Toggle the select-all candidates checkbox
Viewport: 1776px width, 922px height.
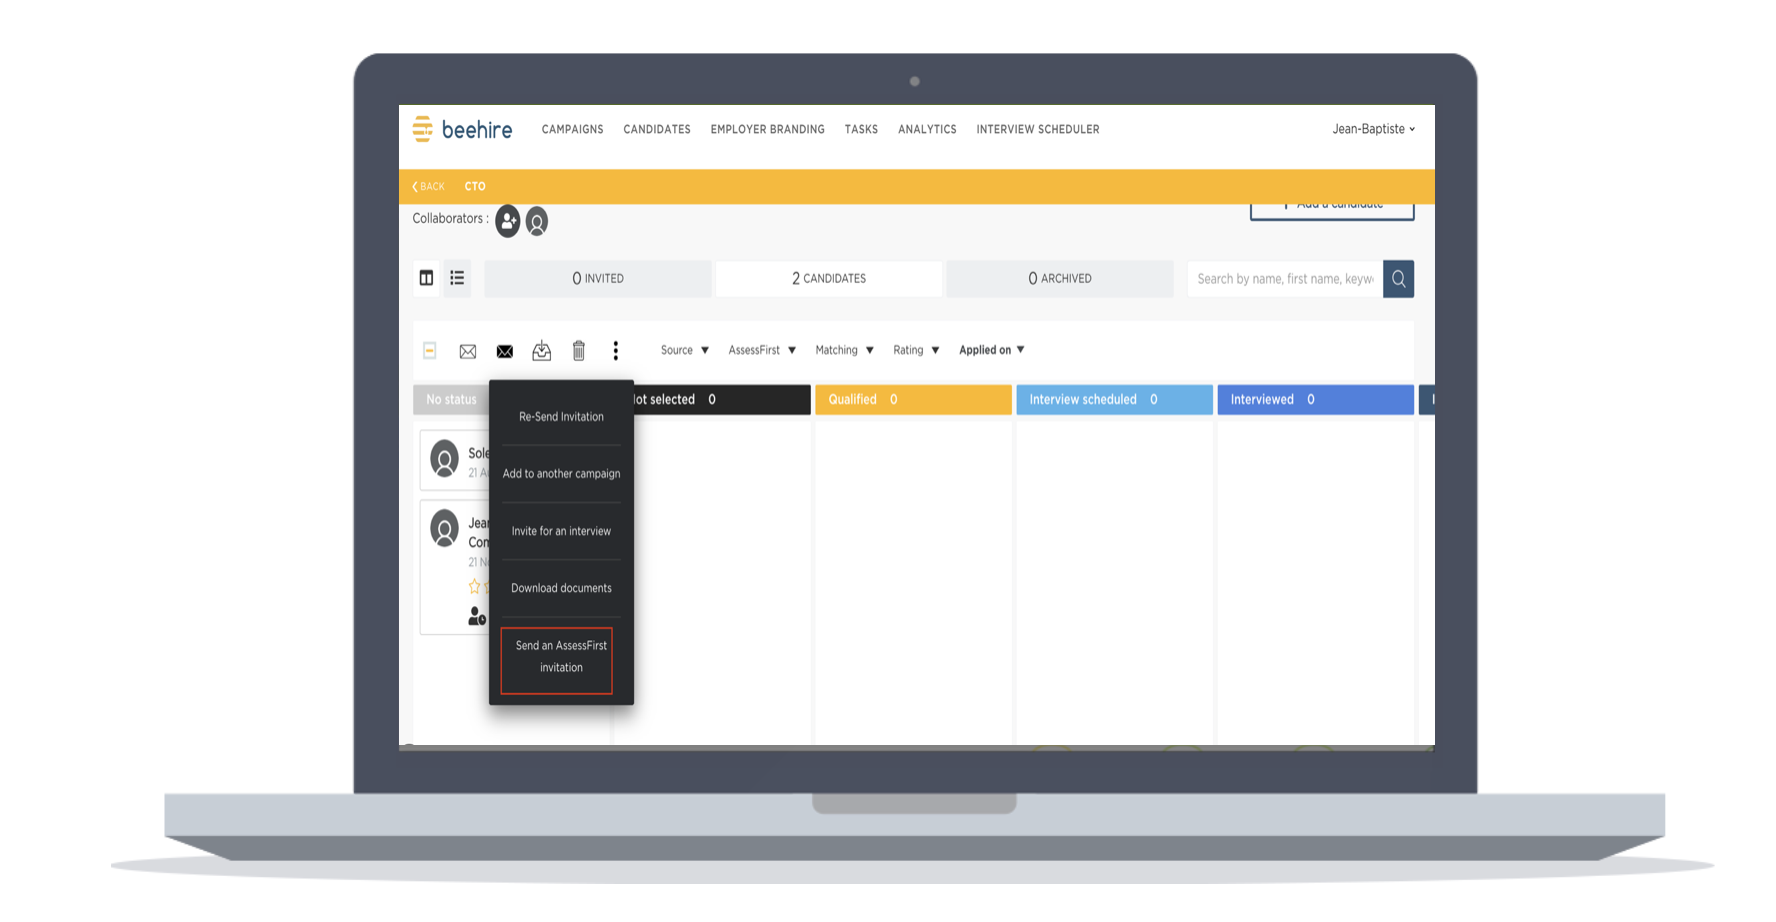tap(430, 350)
